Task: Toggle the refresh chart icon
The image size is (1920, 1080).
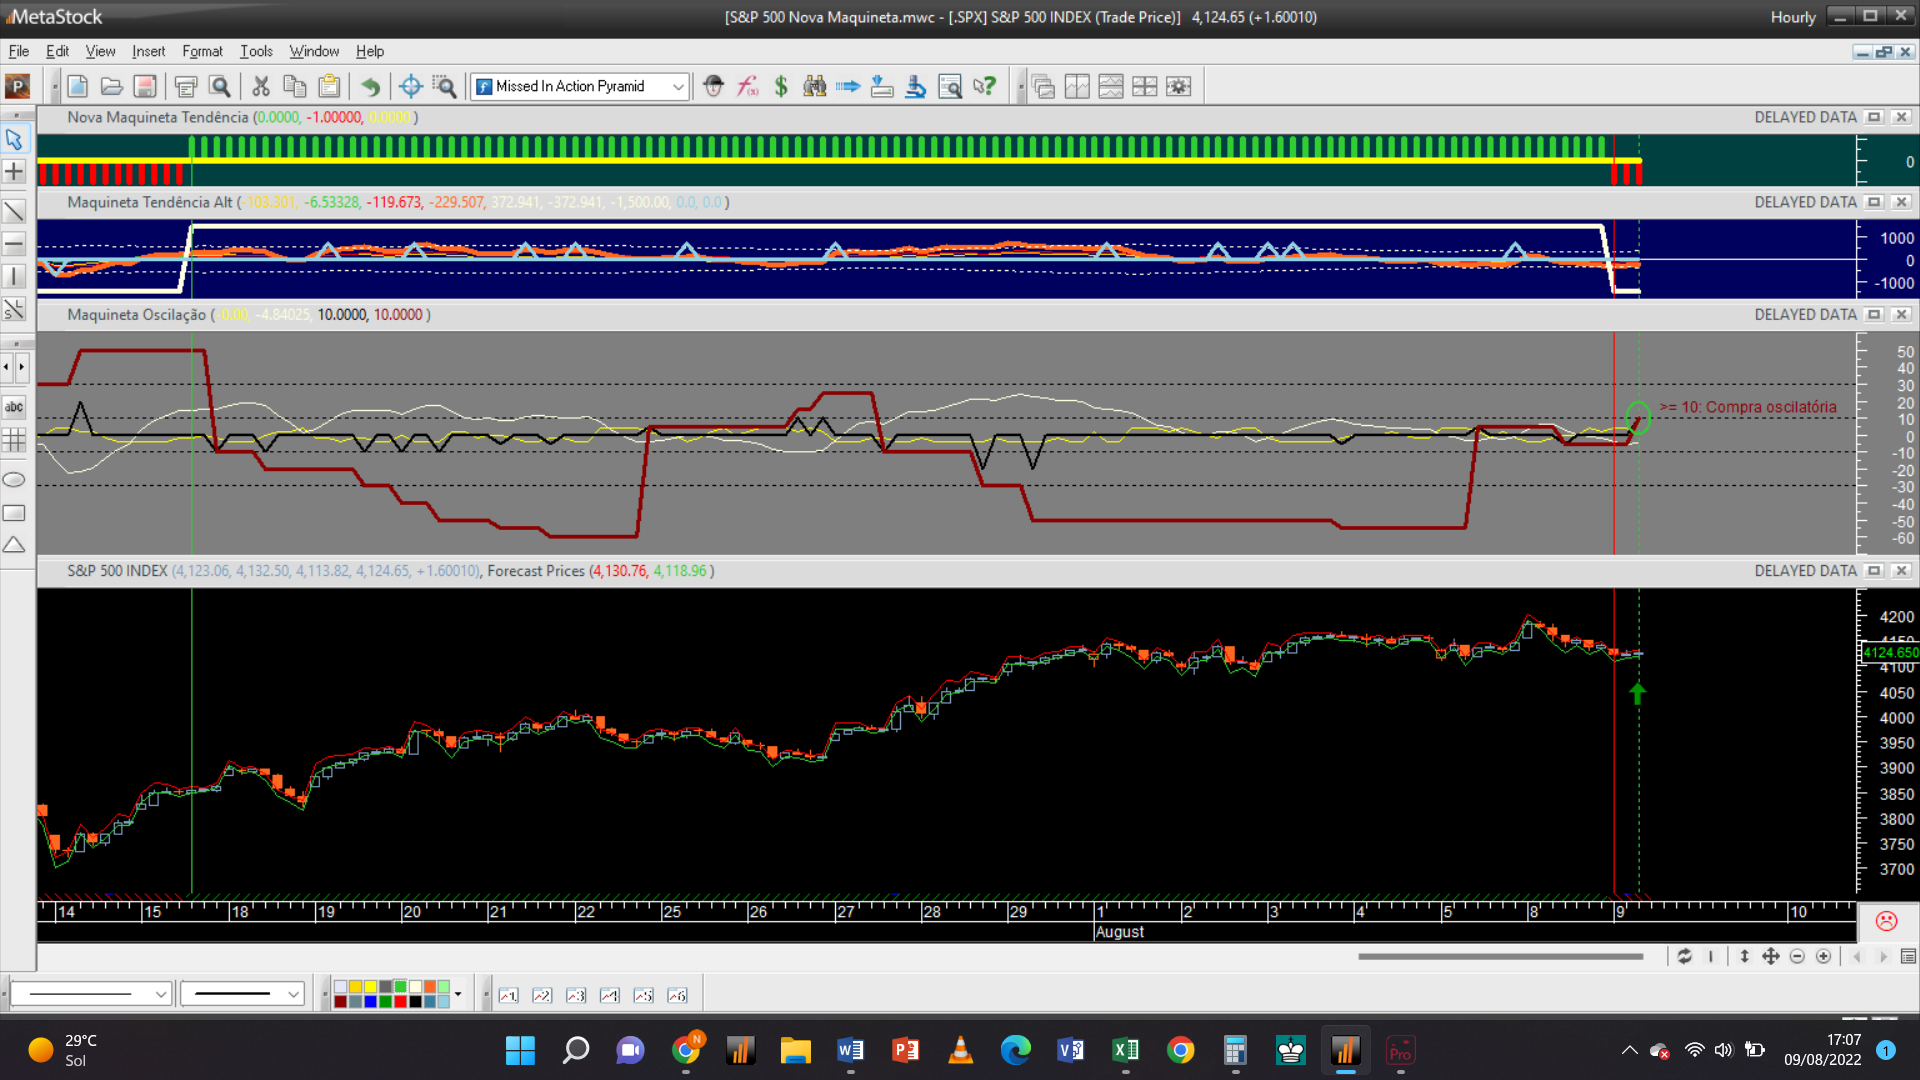Action: (x=1685, y=957)
